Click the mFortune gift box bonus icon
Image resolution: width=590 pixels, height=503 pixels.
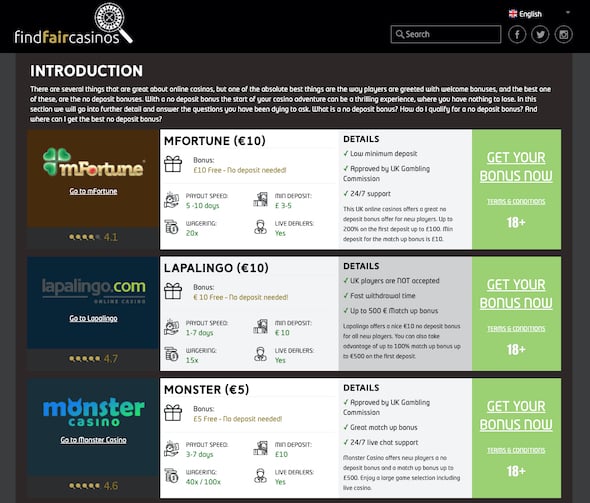coord(173,164)
